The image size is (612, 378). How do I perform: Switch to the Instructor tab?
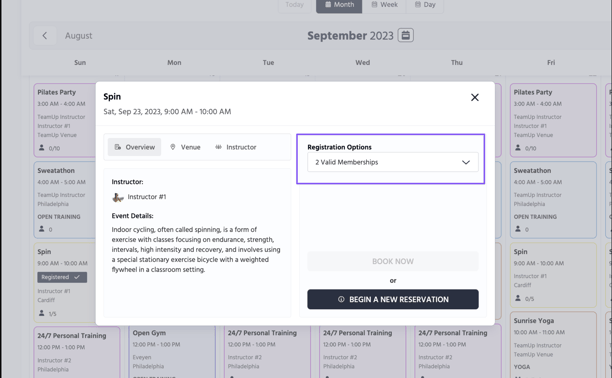pos(236,147)
